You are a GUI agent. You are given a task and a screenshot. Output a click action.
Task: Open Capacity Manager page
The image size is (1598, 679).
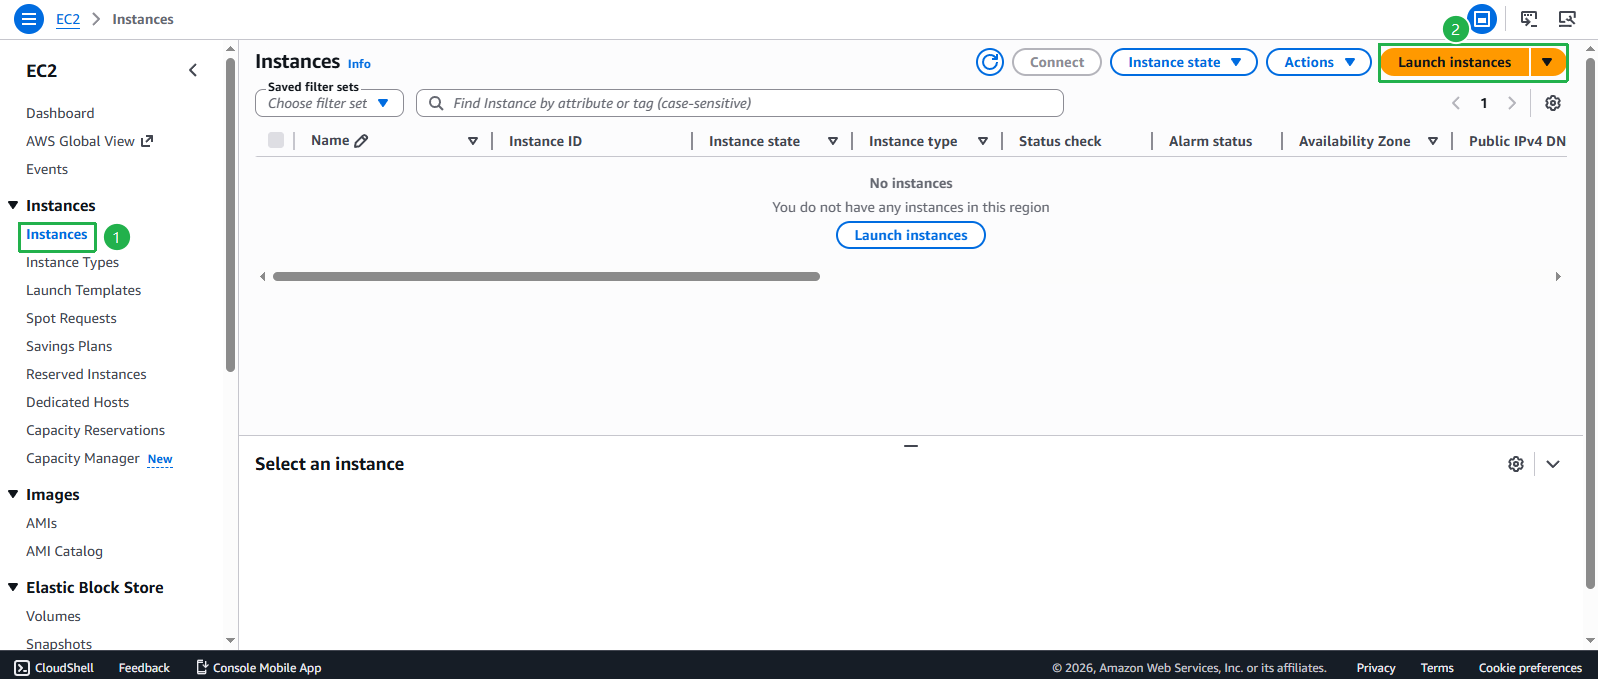[83, 458]
